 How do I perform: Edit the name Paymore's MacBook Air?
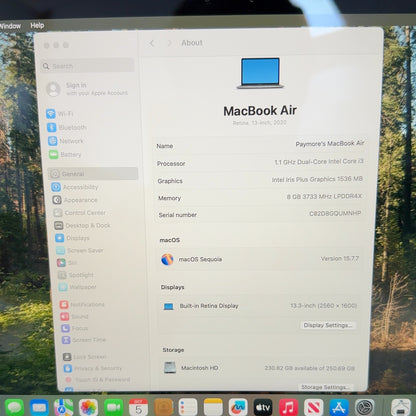pyautogui.click(x=330, y=144)
